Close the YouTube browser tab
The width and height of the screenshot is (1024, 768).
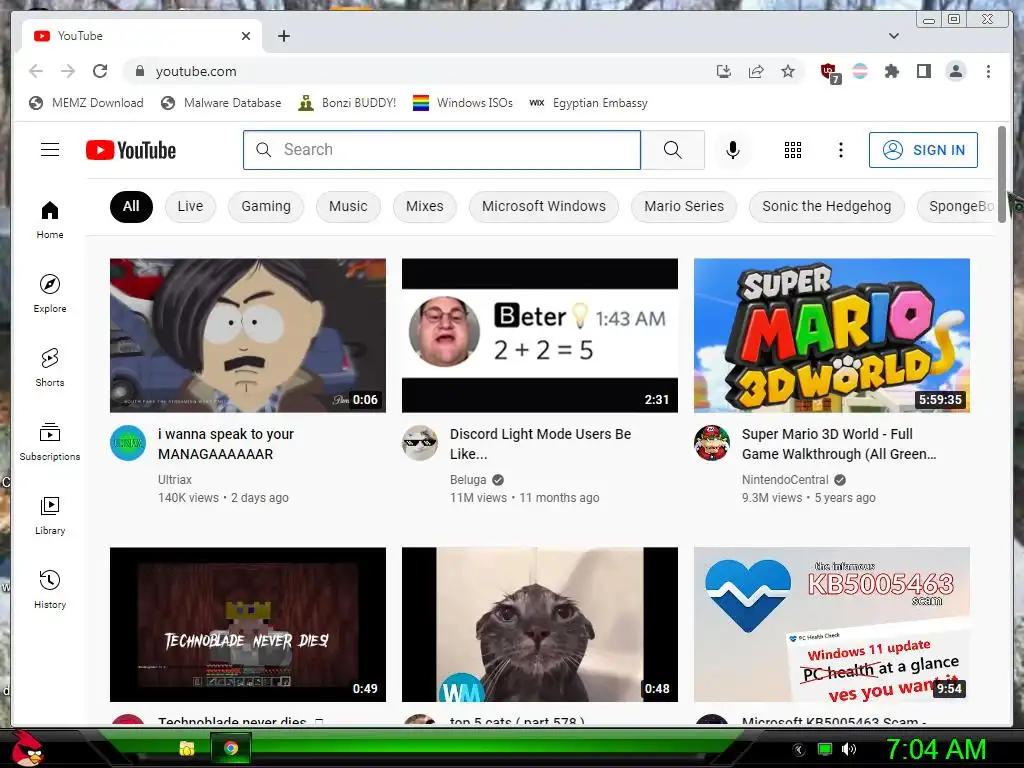tap(246, 36)
